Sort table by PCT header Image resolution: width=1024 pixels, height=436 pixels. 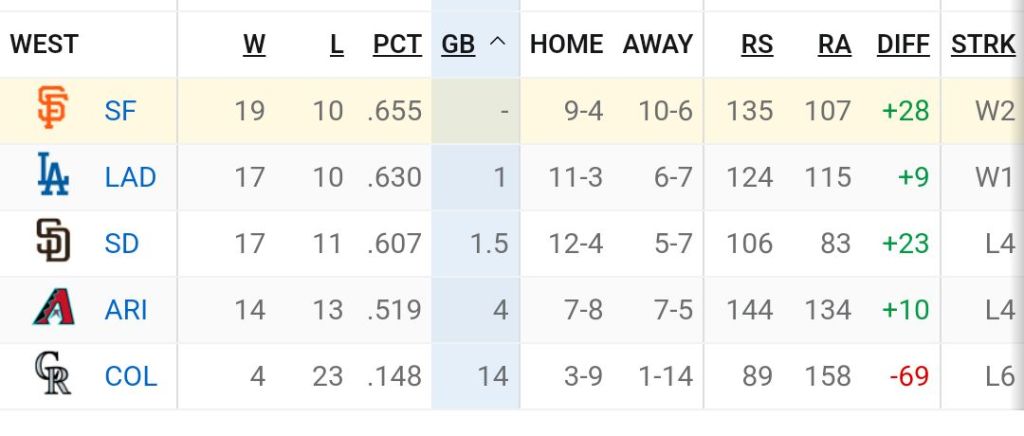click(x=397, y=44)
